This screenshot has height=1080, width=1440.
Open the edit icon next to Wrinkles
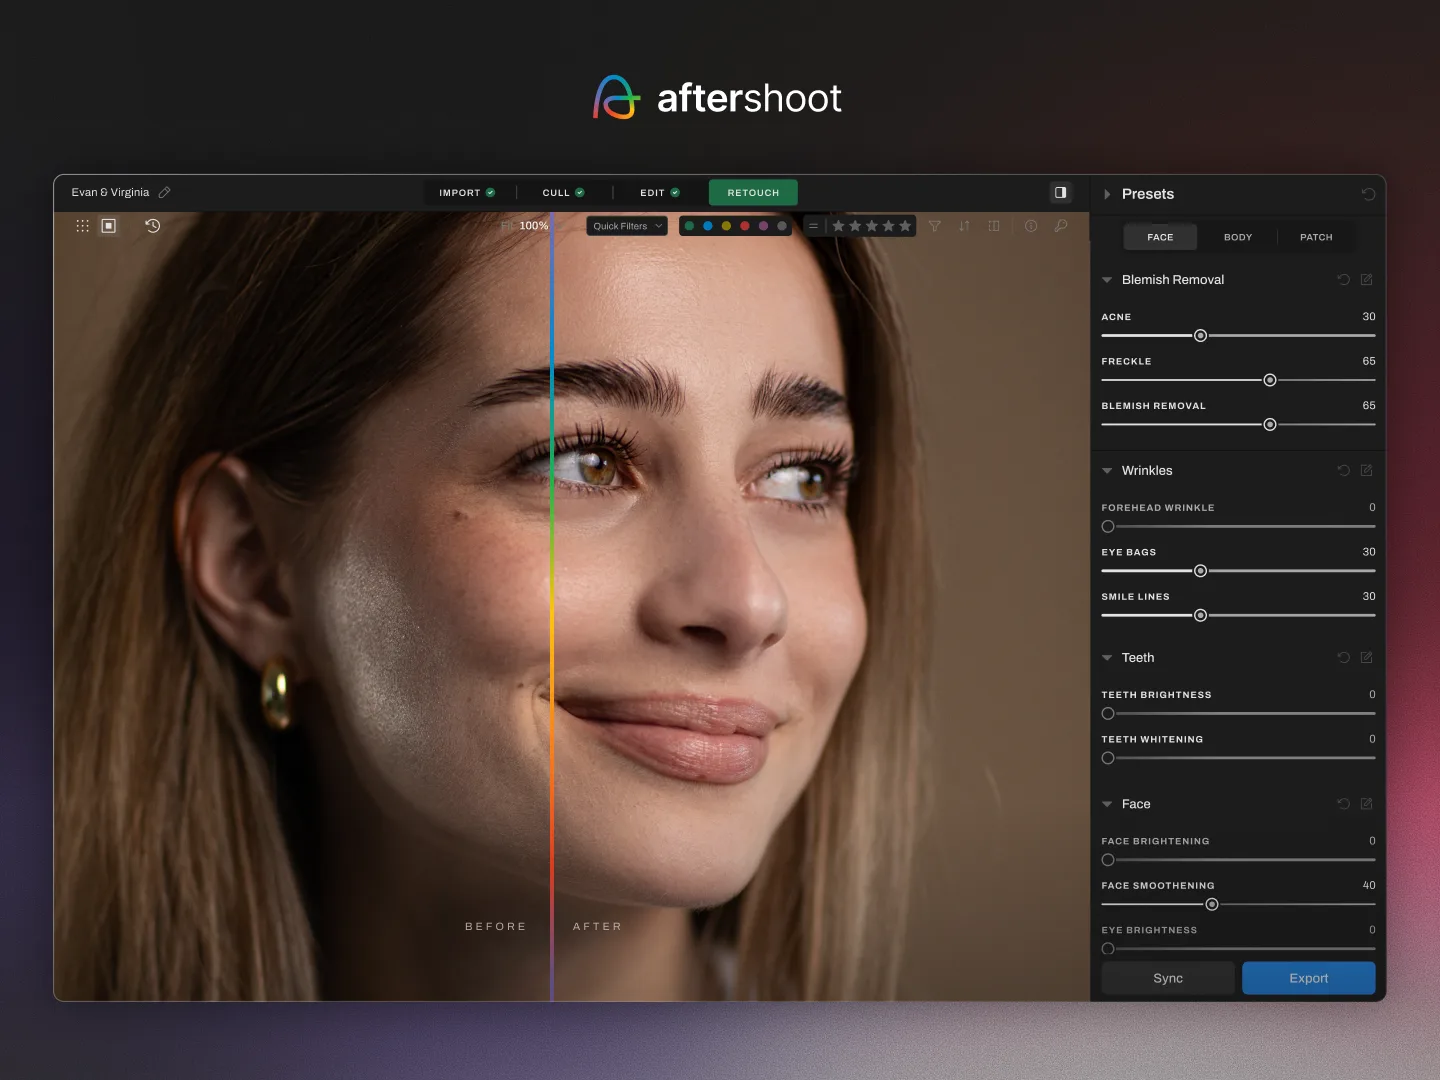click(x=1367, y=470)
